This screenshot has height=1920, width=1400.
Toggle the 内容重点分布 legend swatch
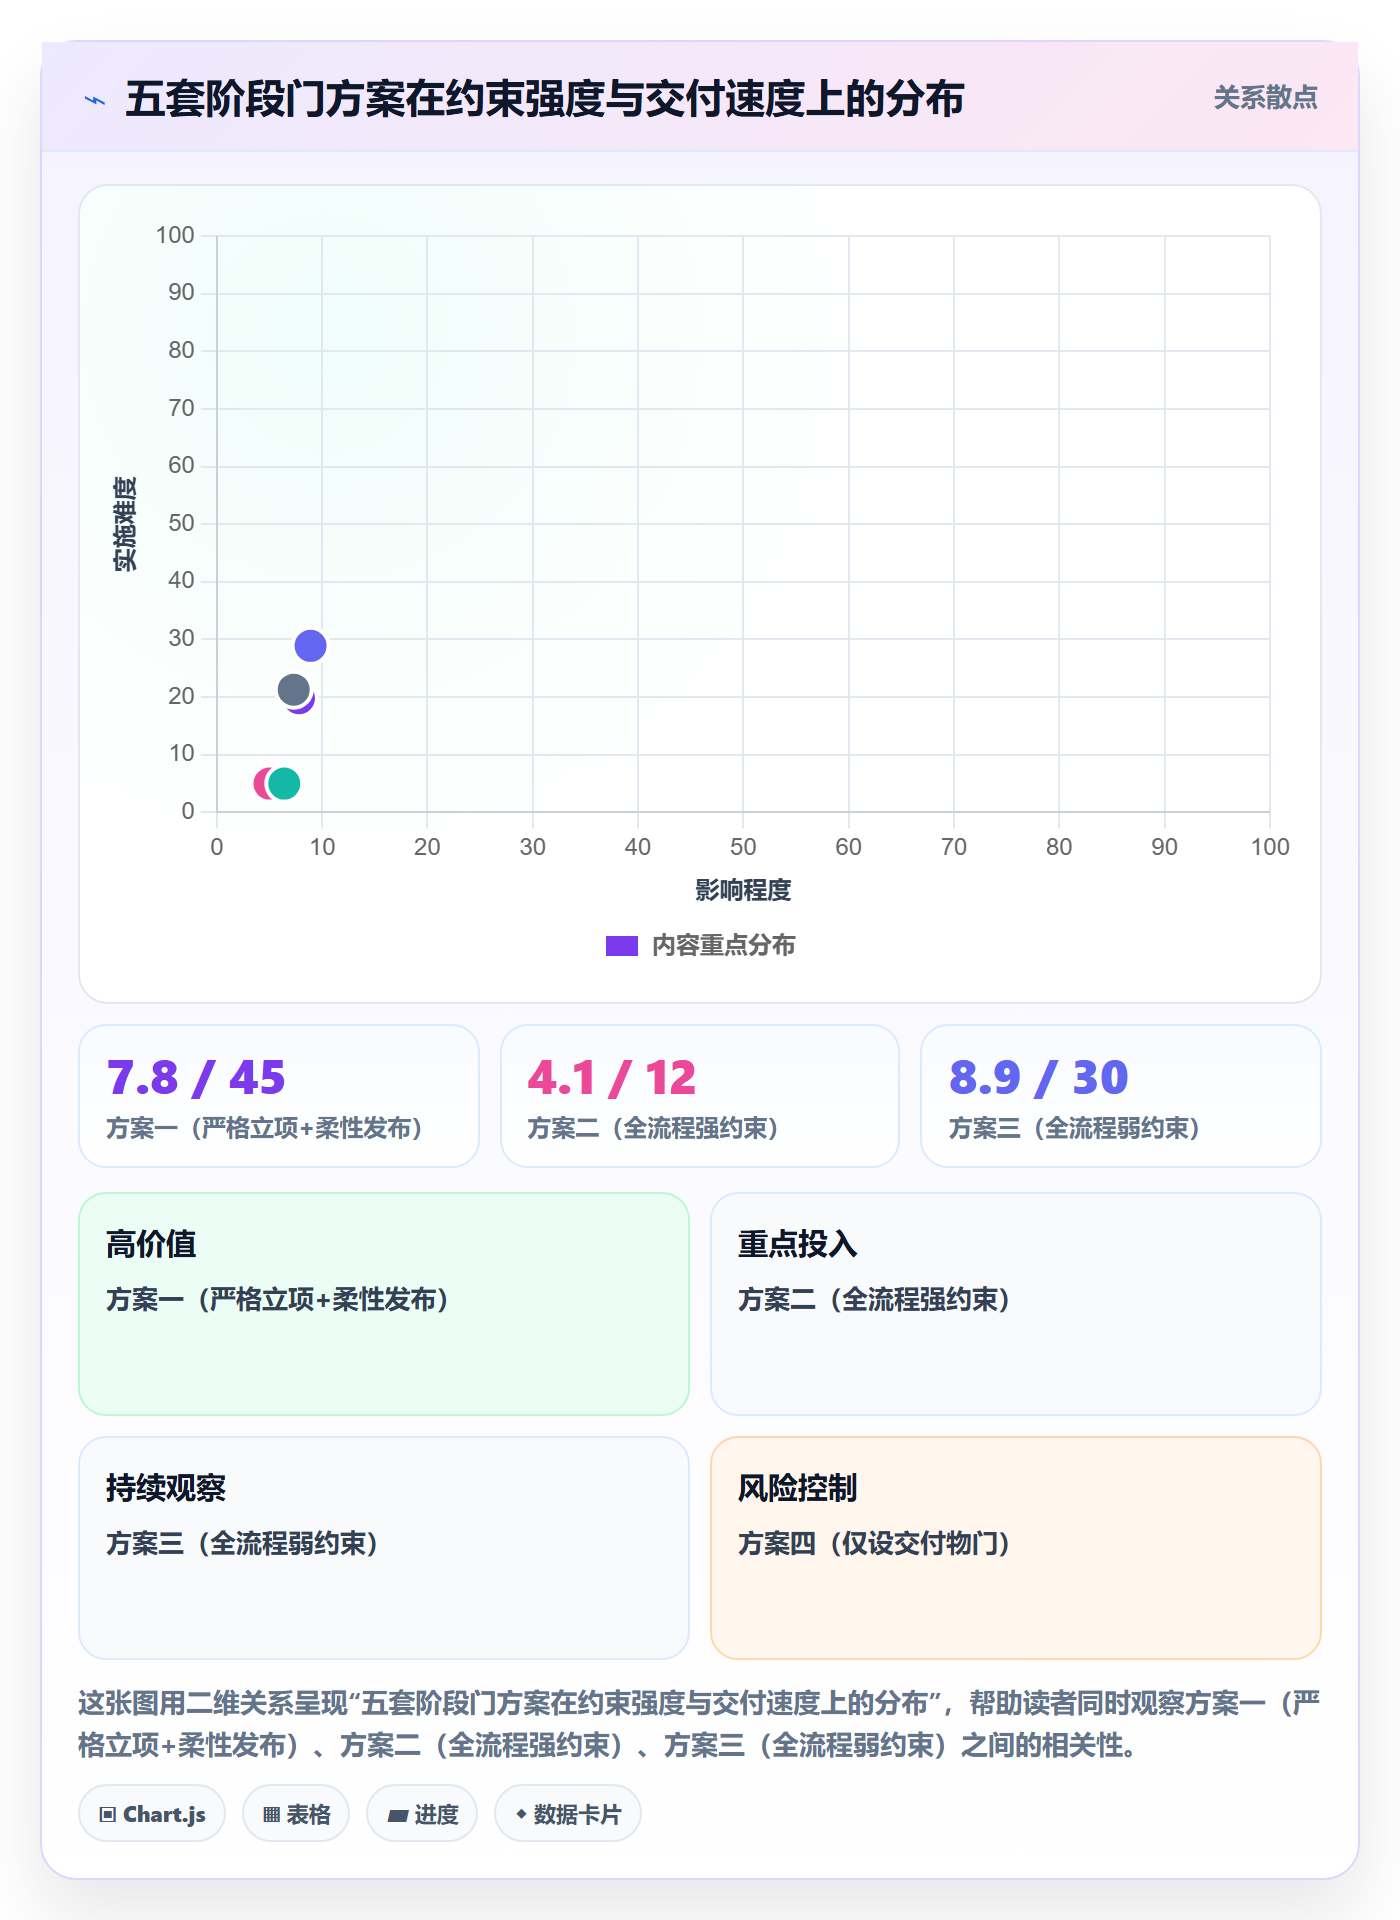[622, 946]
